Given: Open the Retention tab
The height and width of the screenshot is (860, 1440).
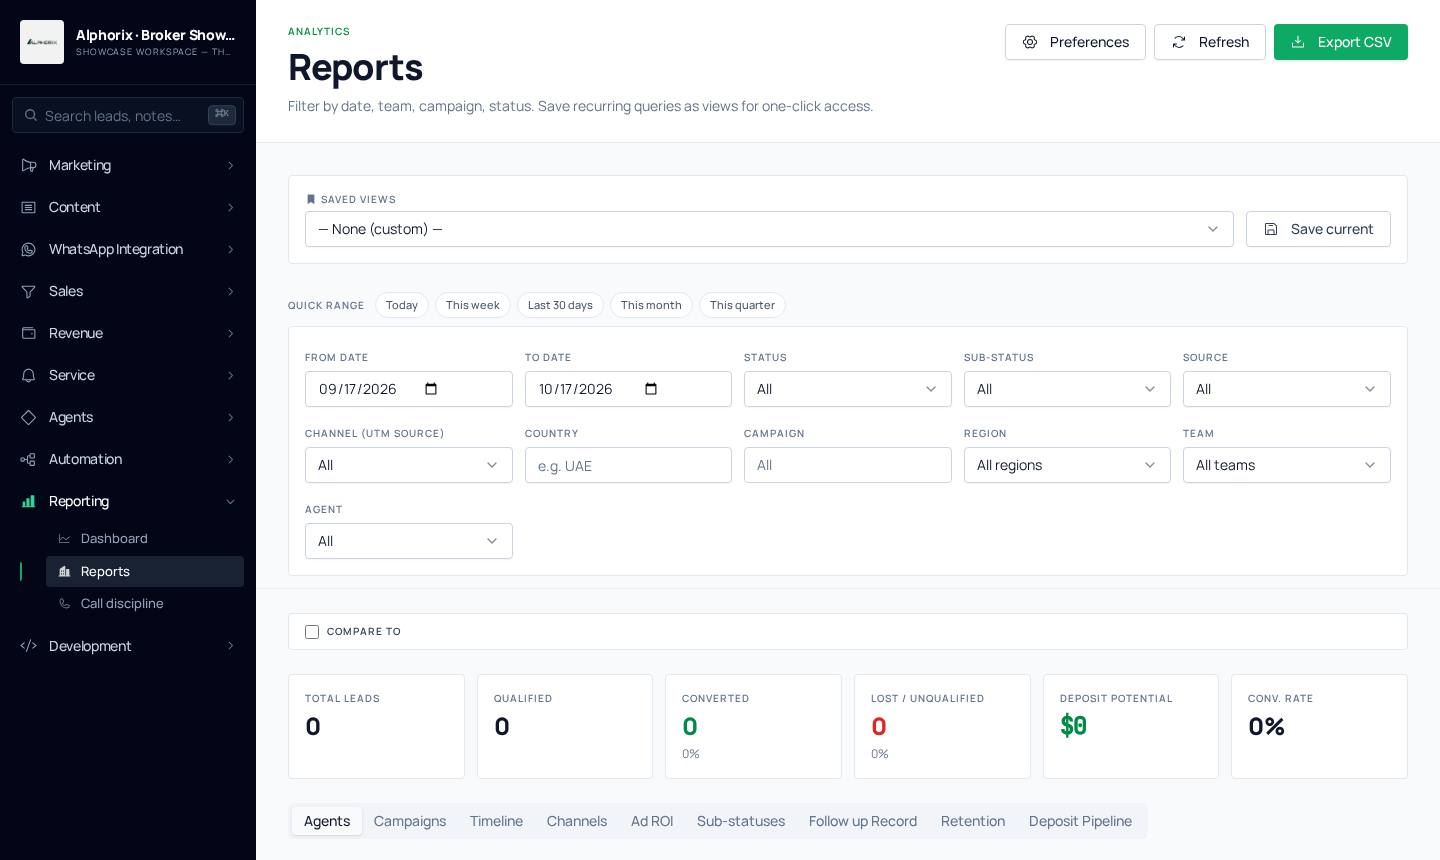Looking at the screenshot, I should tap(973, 821).
